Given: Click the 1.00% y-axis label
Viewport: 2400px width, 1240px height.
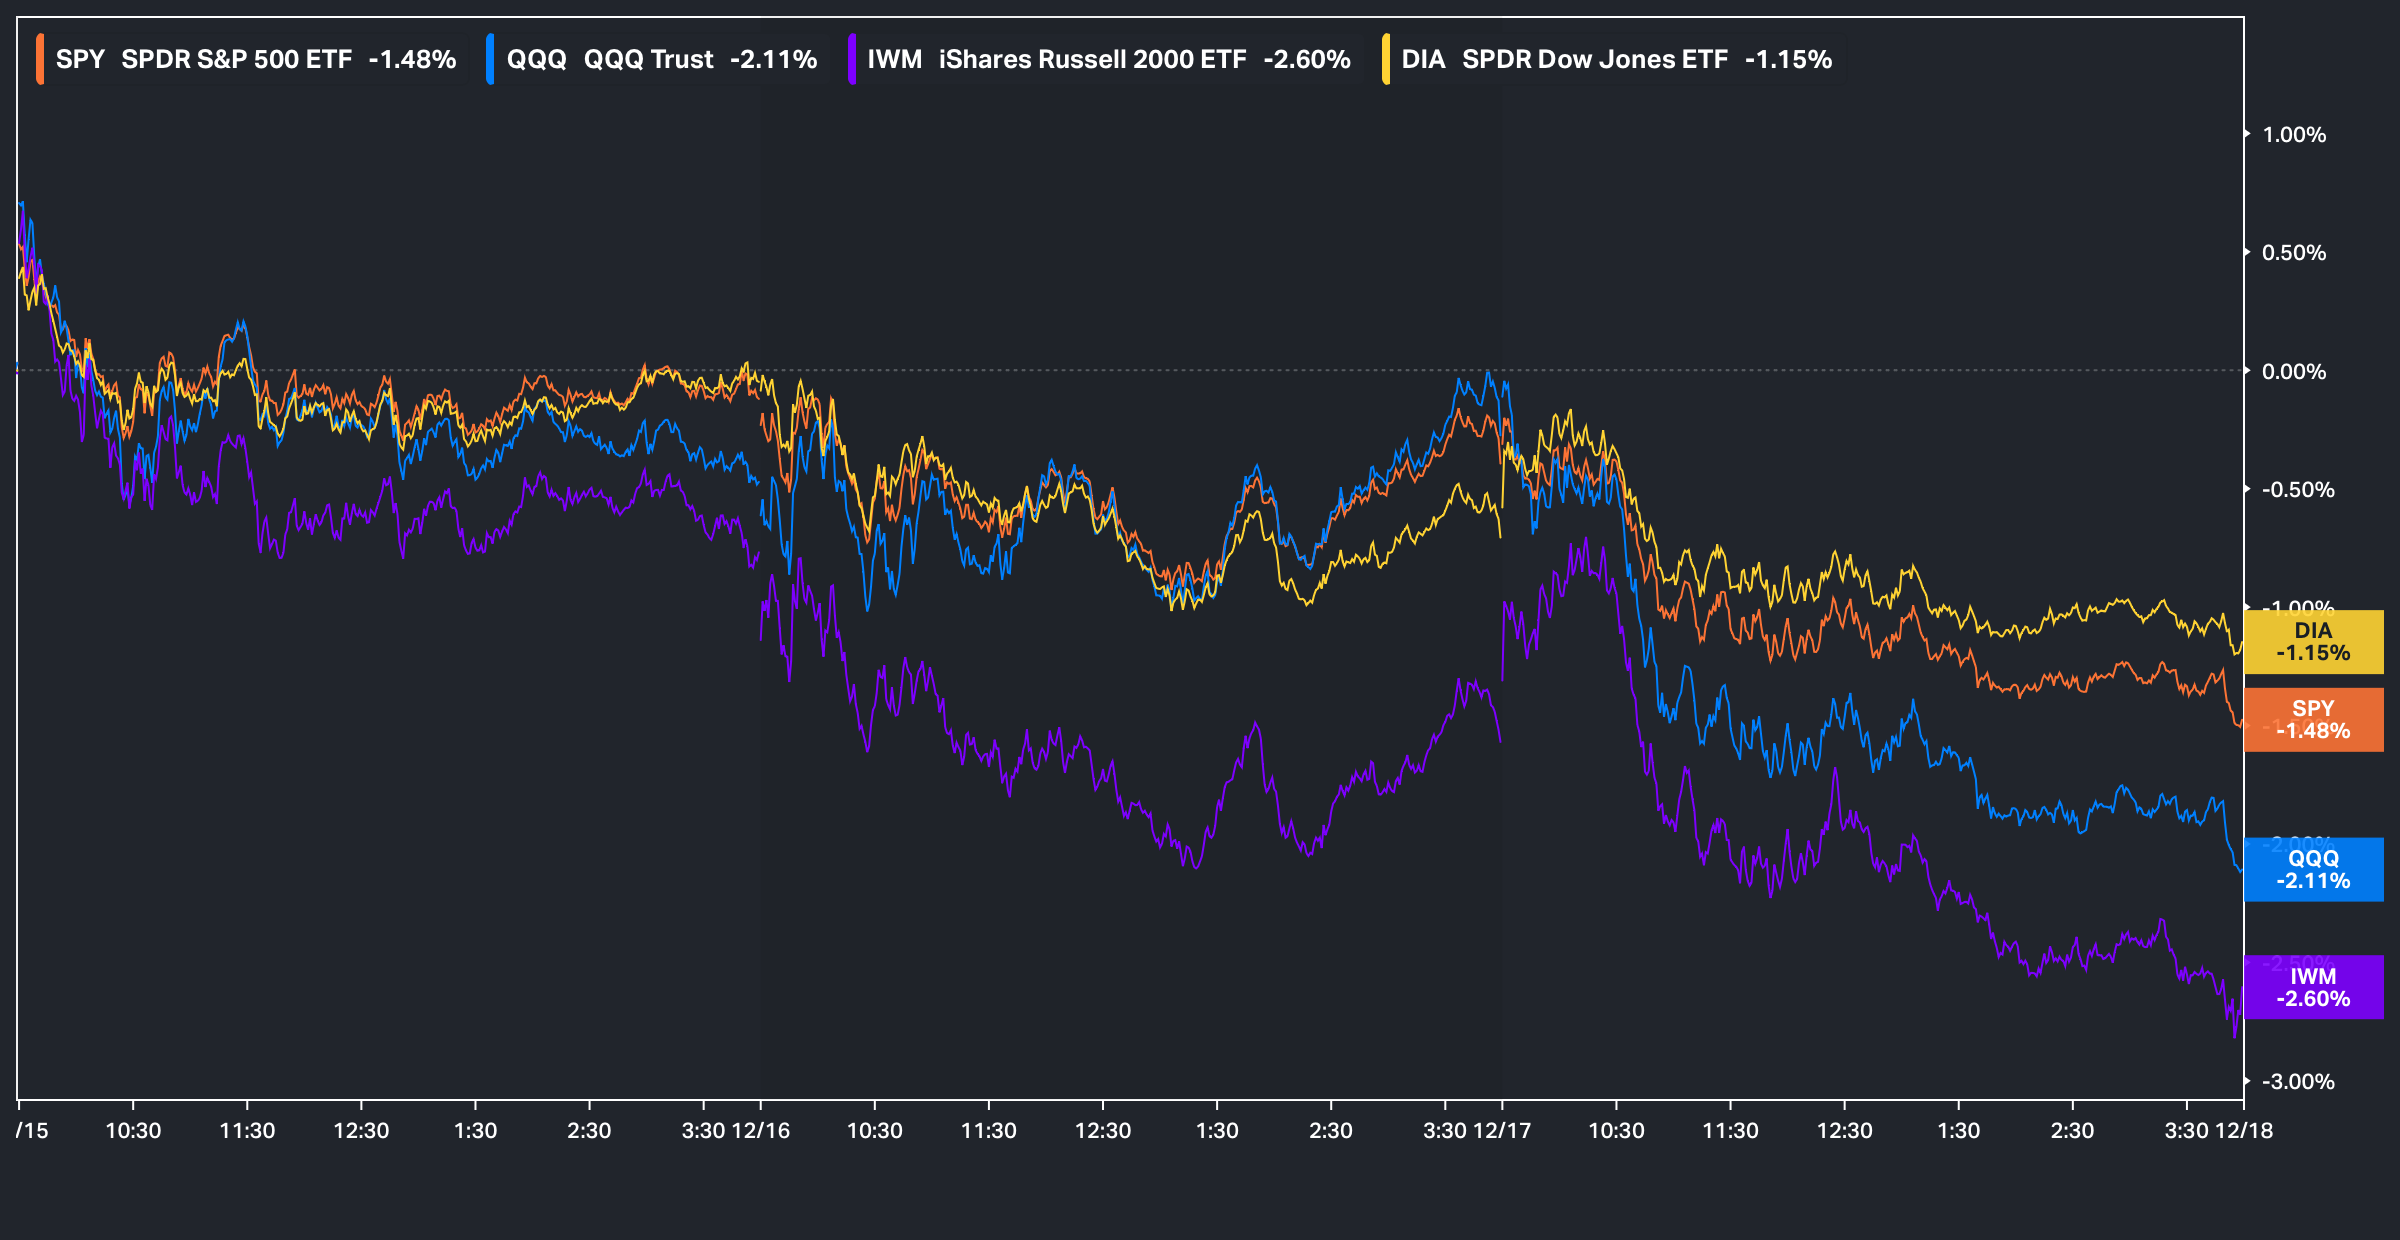Looking at the screenshot, I should tap(2294, 135).
